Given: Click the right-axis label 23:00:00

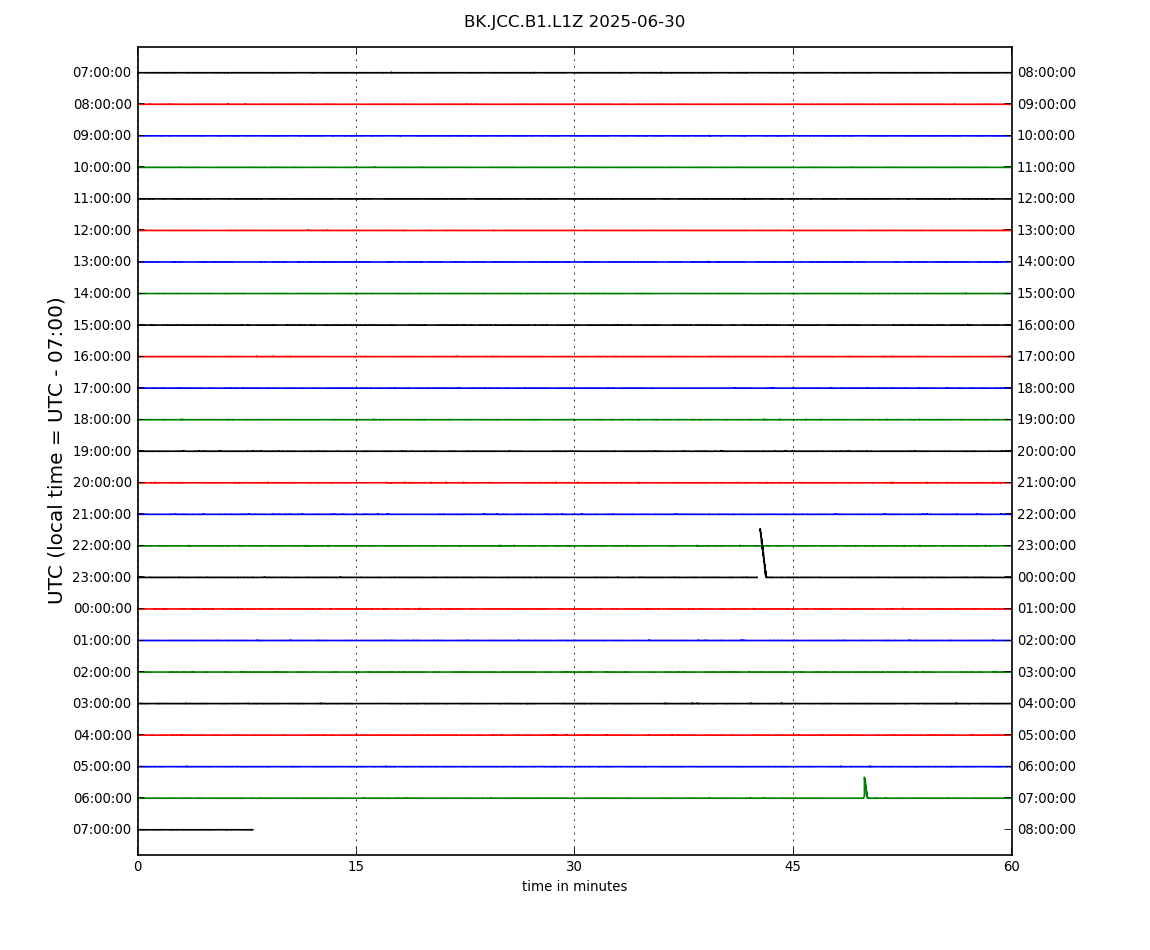Looking at the screenshot, I should click(x=1047, y=546).
